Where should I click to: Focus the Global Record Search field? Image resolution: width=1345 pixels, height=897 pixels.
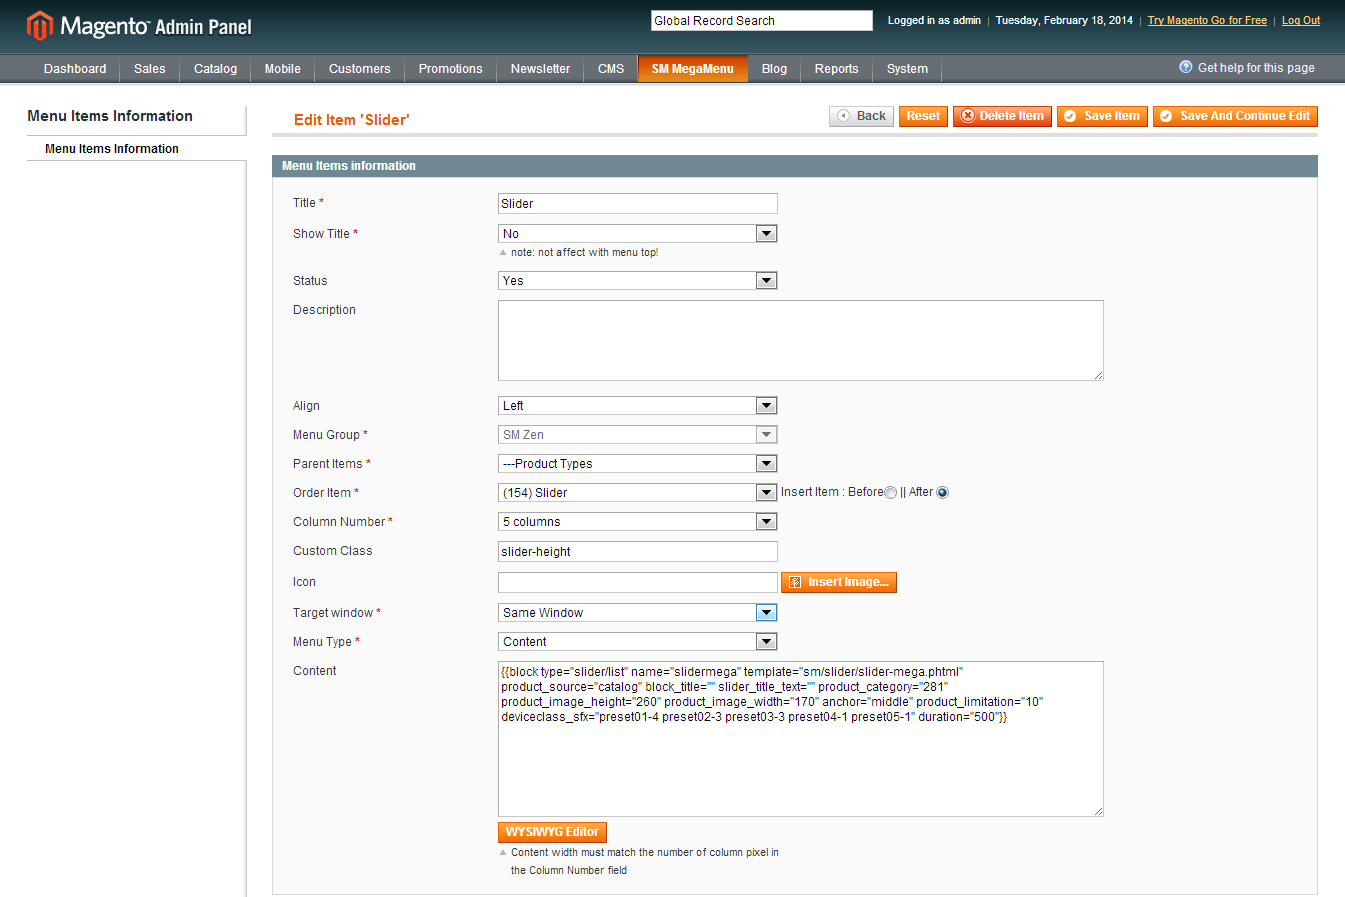click(762, 21)
